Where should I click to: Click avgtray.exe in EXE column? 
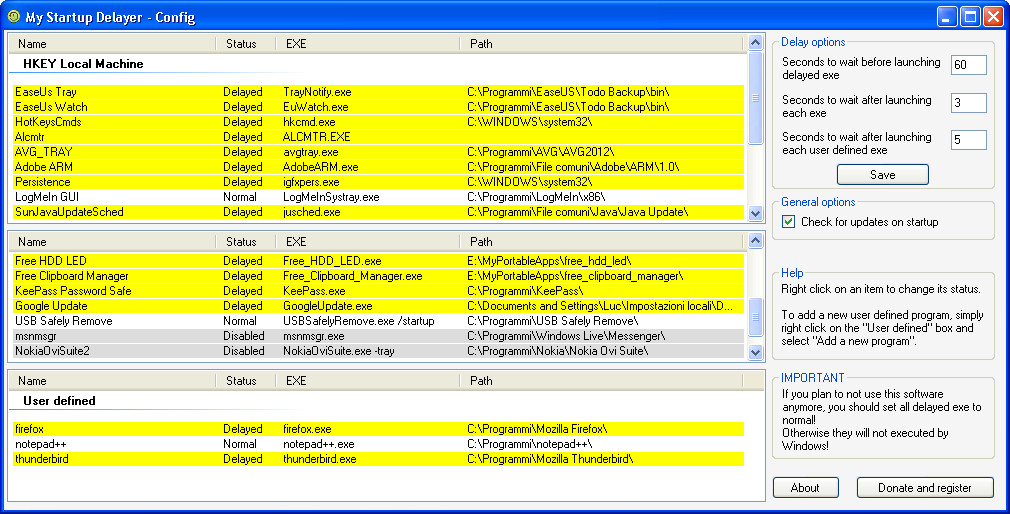(x=310, y=152)
